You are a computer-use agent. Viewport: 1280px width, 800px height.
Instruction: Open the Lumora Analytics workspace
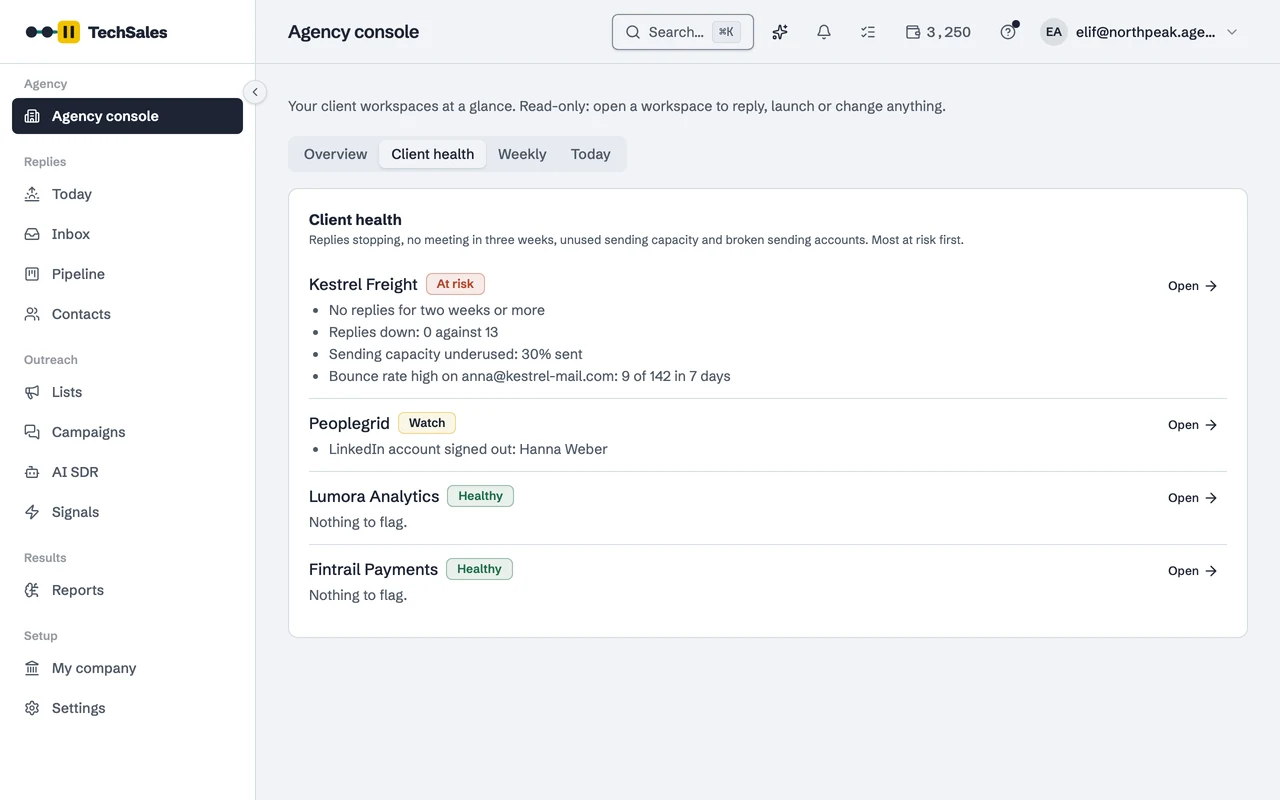click(1193, 498)
